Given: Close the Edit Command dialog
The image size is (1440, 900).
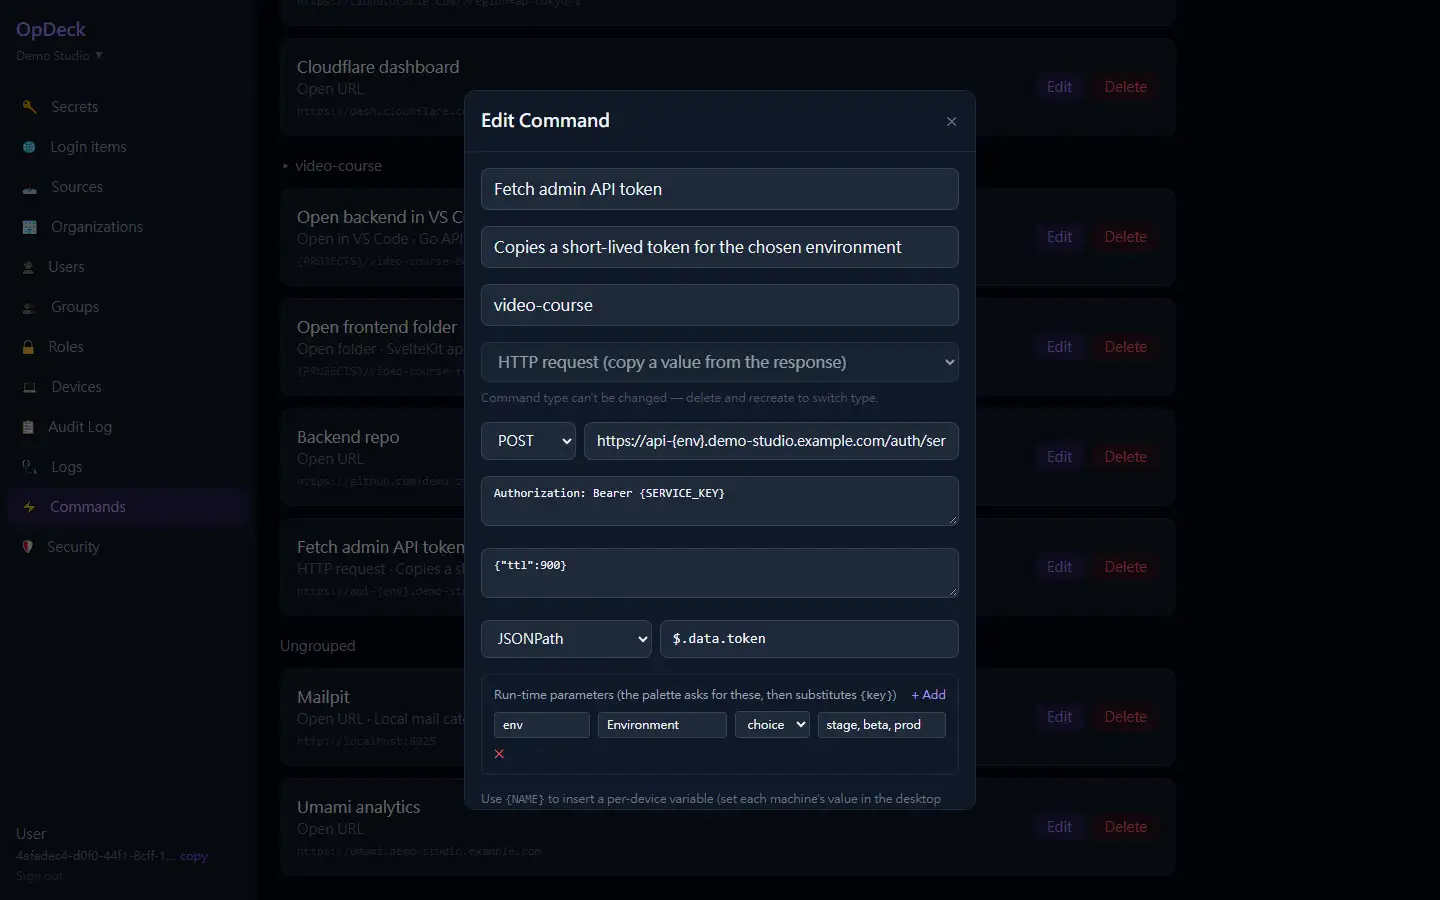Looking at the screenshot, I should coord(951,121).
